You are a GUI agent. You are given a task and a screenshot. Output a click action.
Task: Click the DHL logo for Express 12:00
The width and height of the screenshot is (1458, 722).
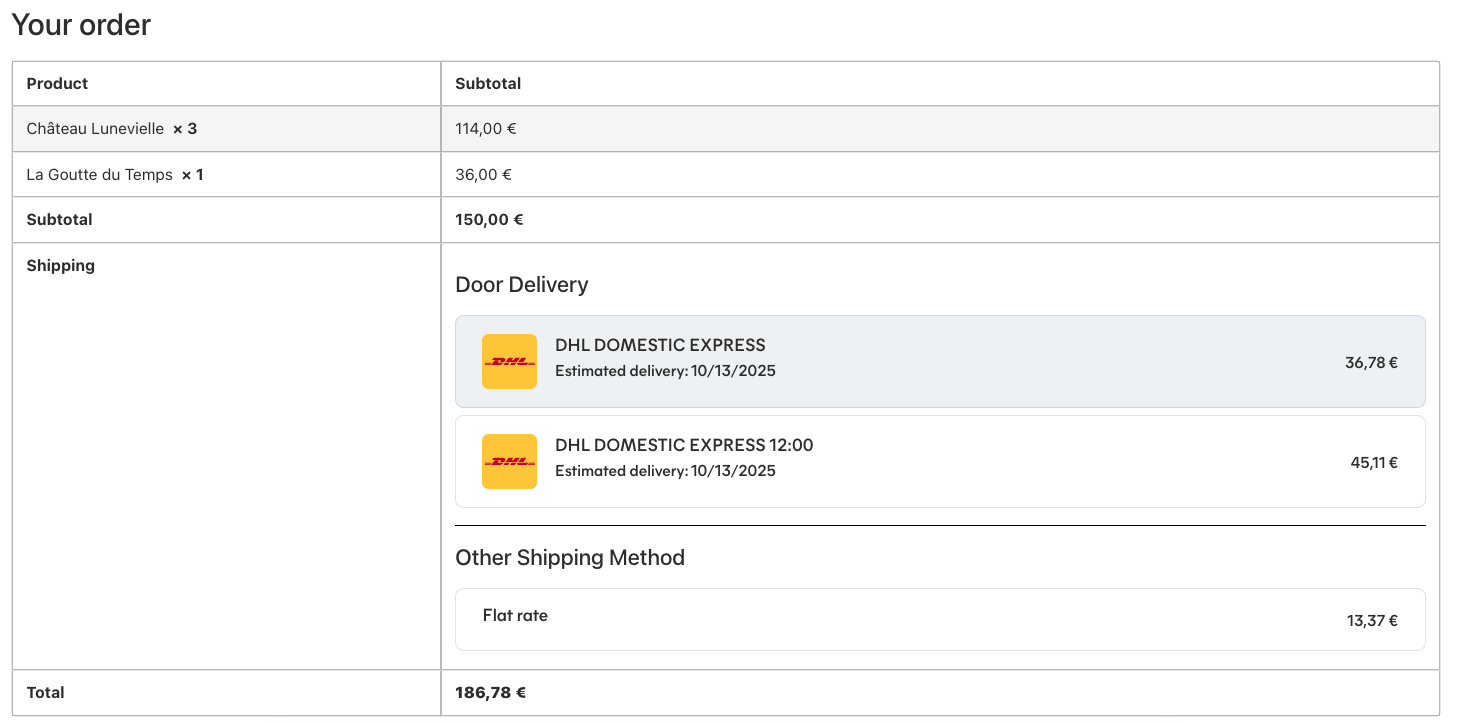point(509,461)
